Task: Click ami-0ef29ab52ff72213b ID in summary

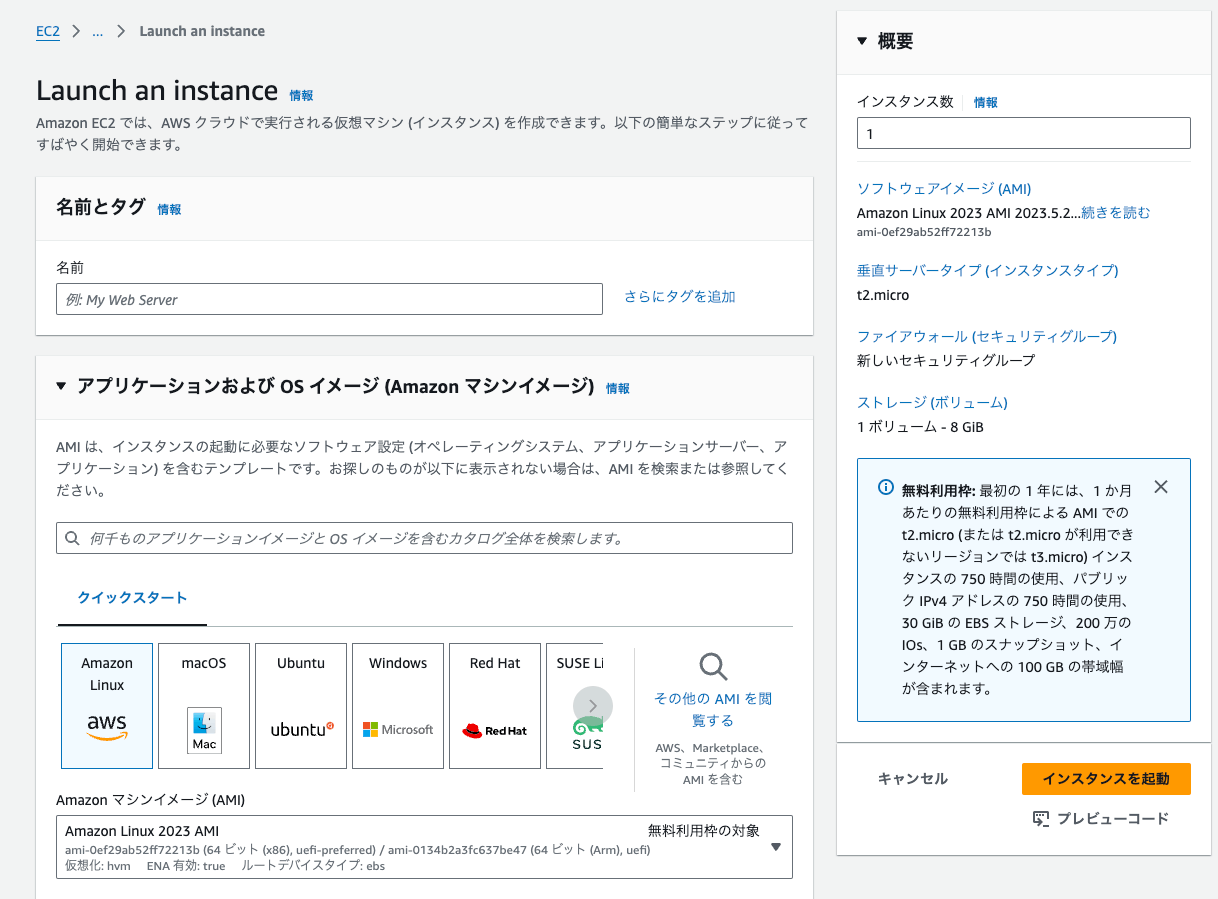Action: coord(924,232)
